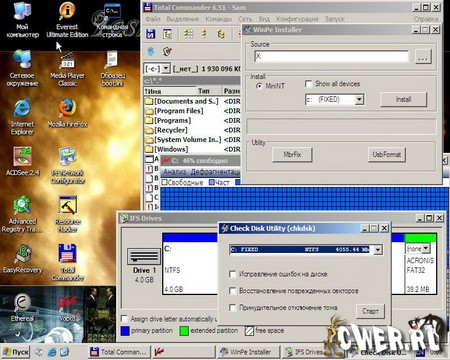Click the Install button in WinPe Installer
This screenshot has width=450, height=360.
tap(403, 99)
